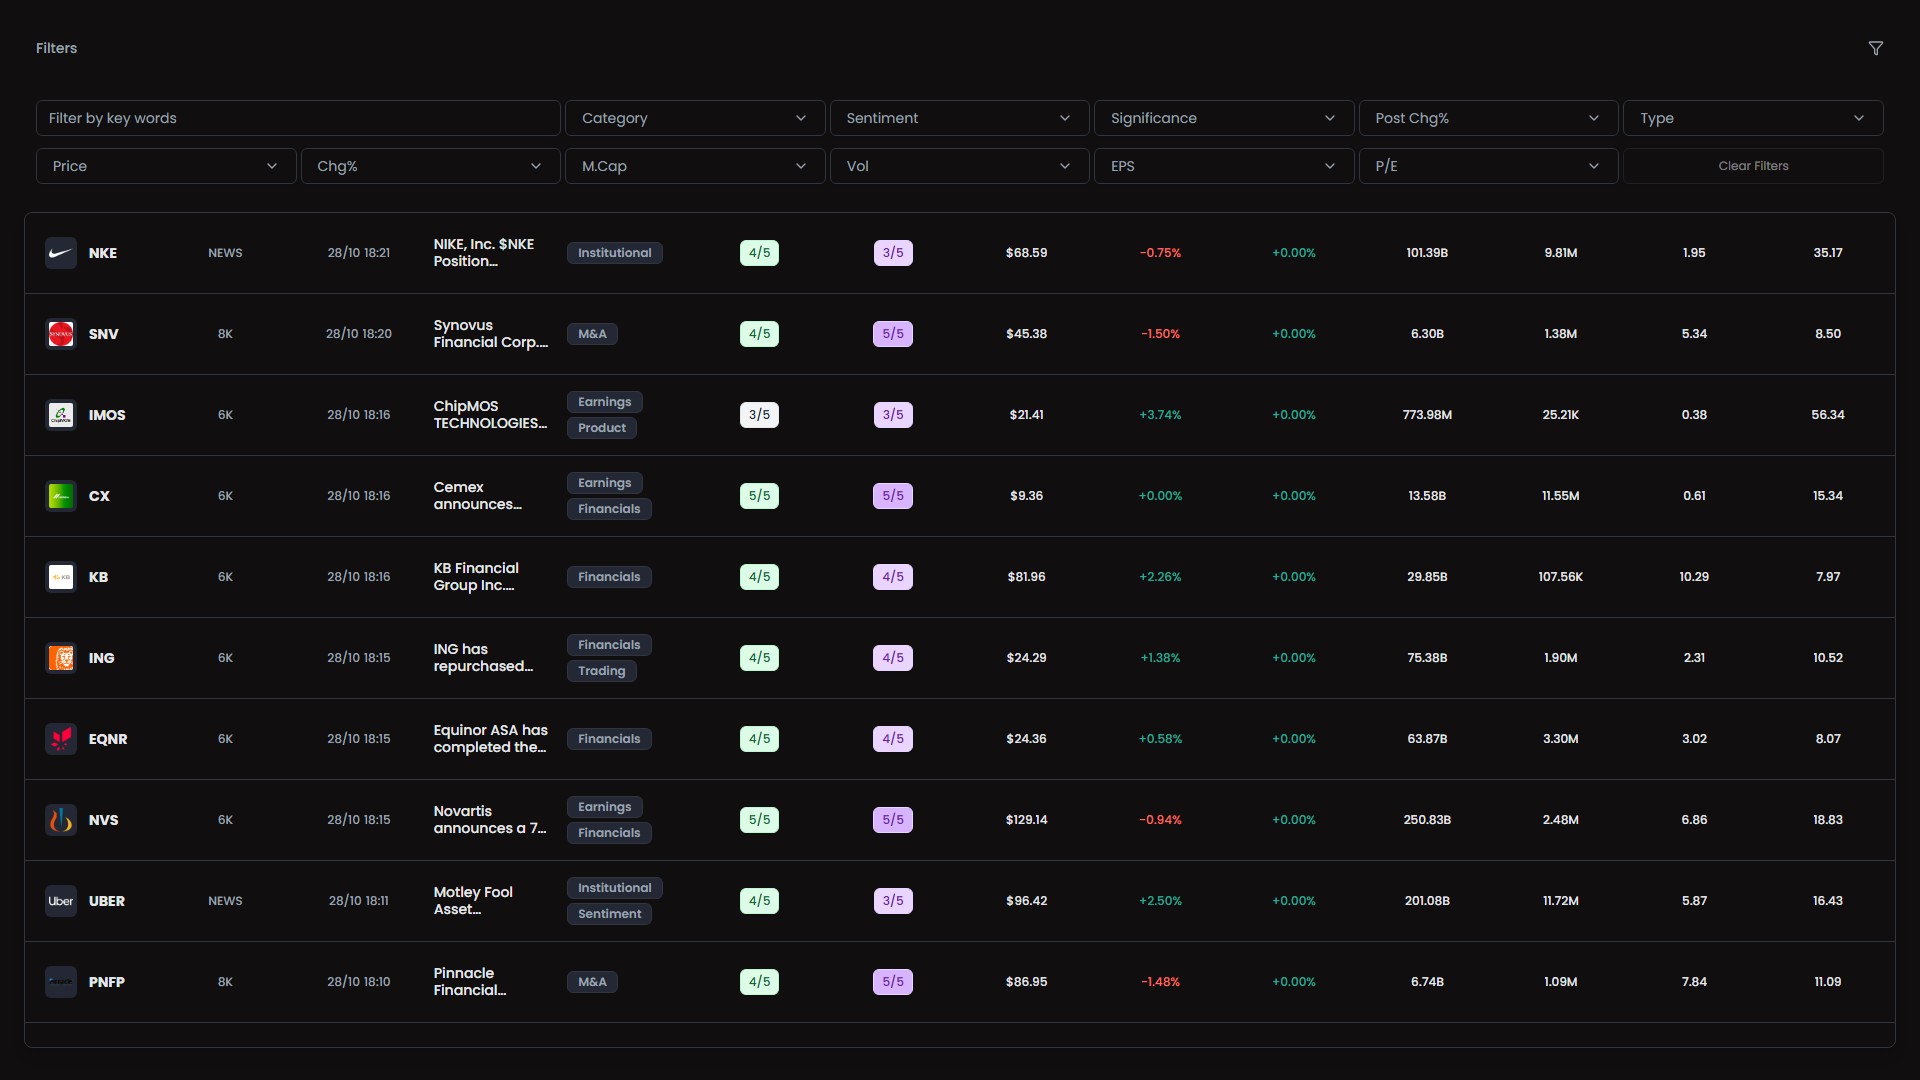1920x1080 pixels.
Task: Open the Significance dropdown
Action: tap(1223, 118)
